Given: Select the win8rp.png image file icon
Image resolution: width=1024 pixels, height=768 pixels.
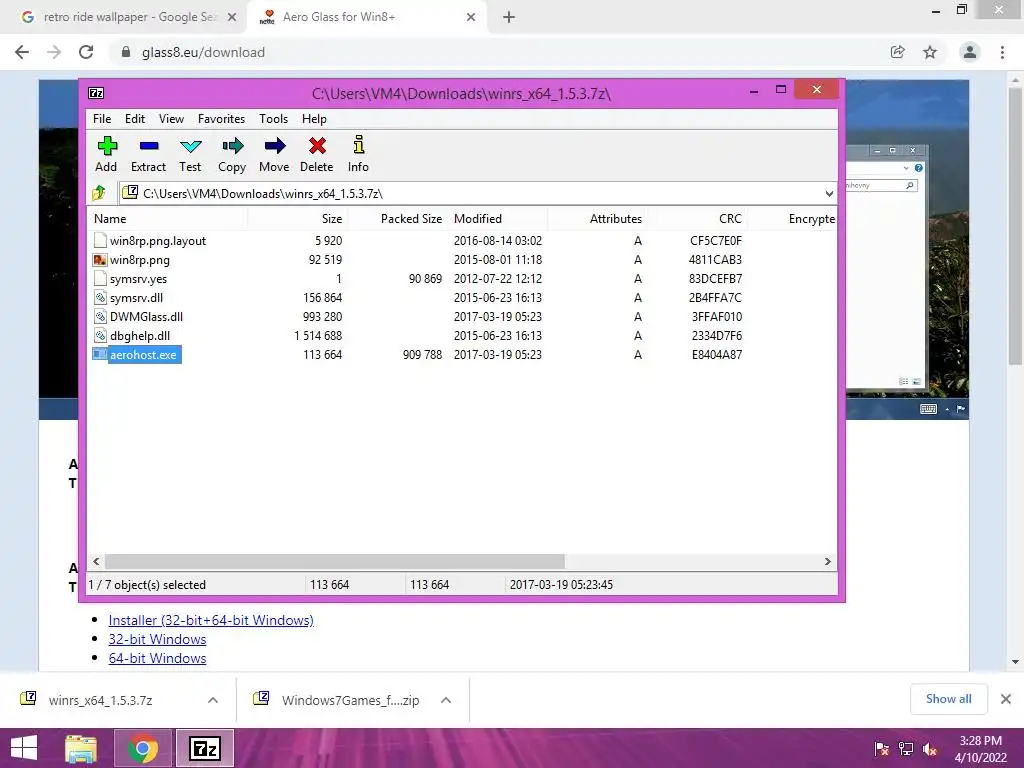Looking at the screenshot, I should click(x=100, y=260).
